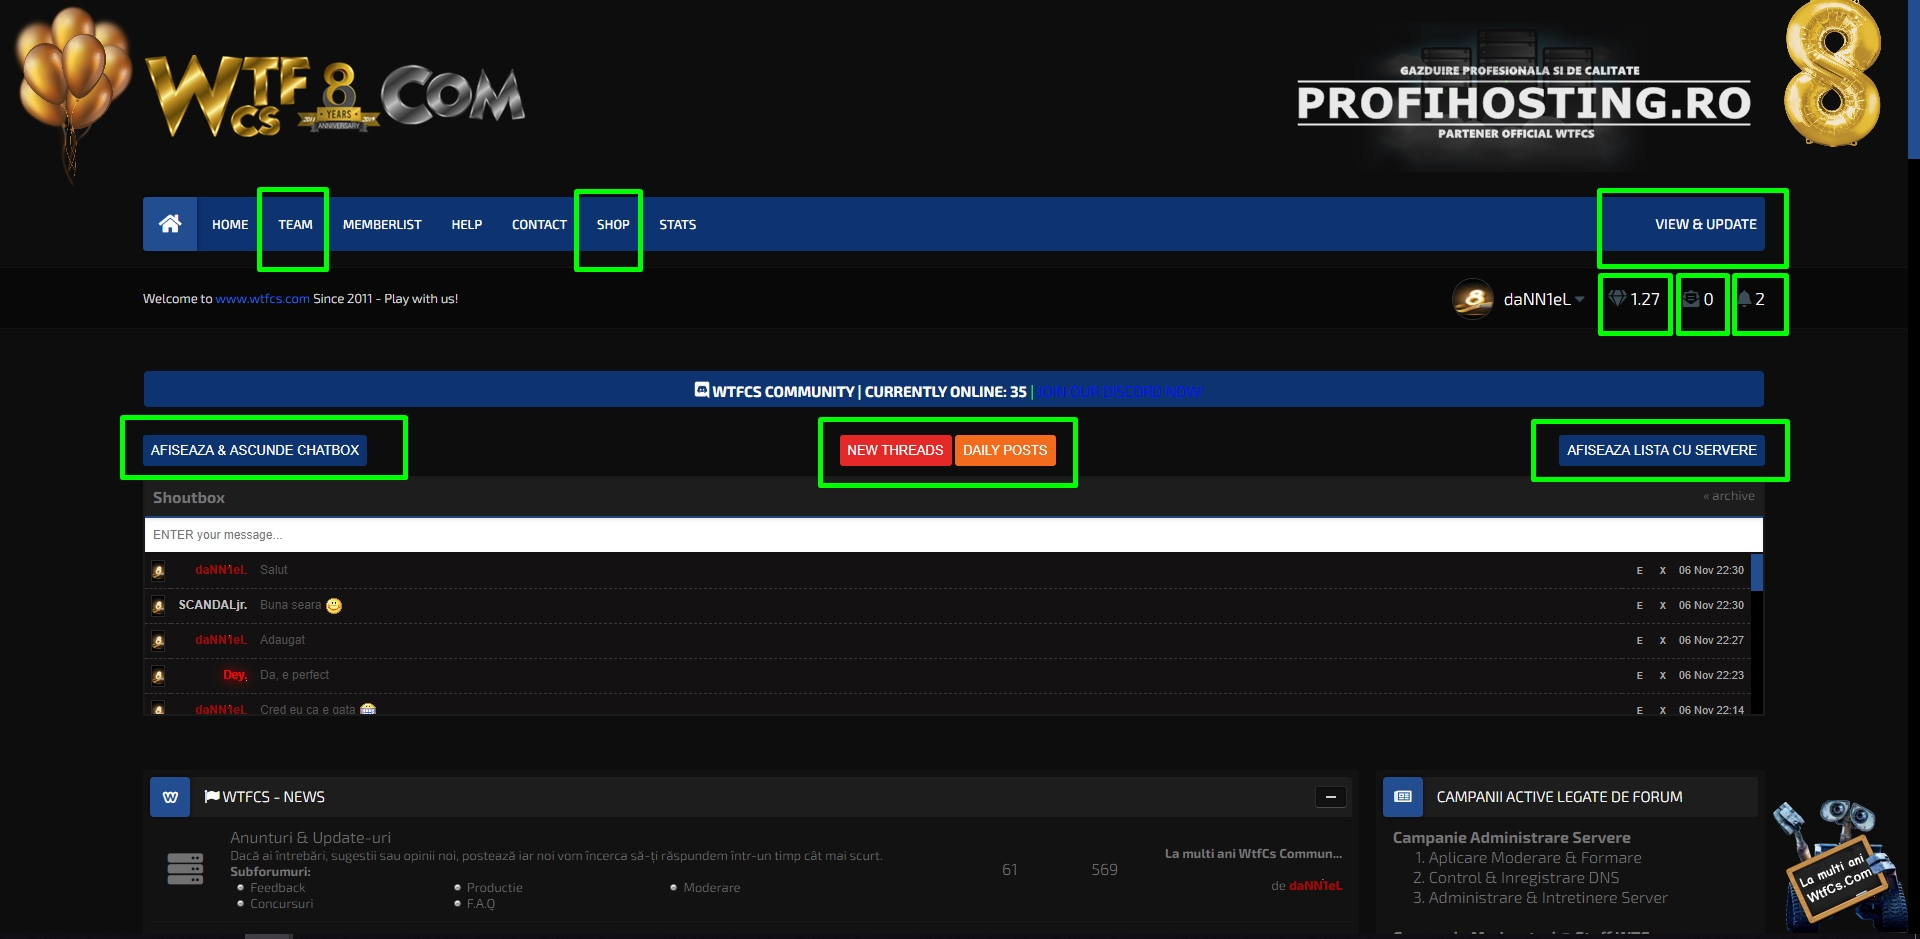This screenshot has height=939, width=1920.
Task: Click the red New Threads button
Action: (x=895, y=450)
